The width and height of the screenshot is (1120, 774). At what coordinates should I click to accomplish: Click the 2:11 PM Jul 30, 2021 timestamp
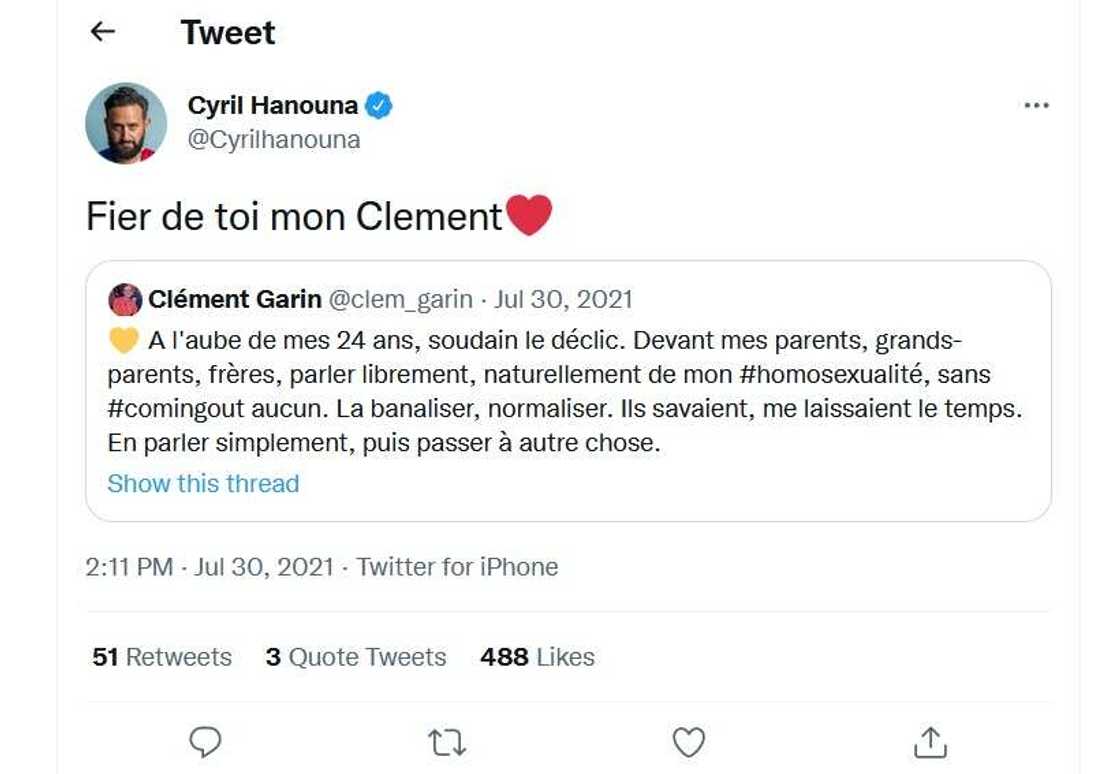tap(209, 567)
